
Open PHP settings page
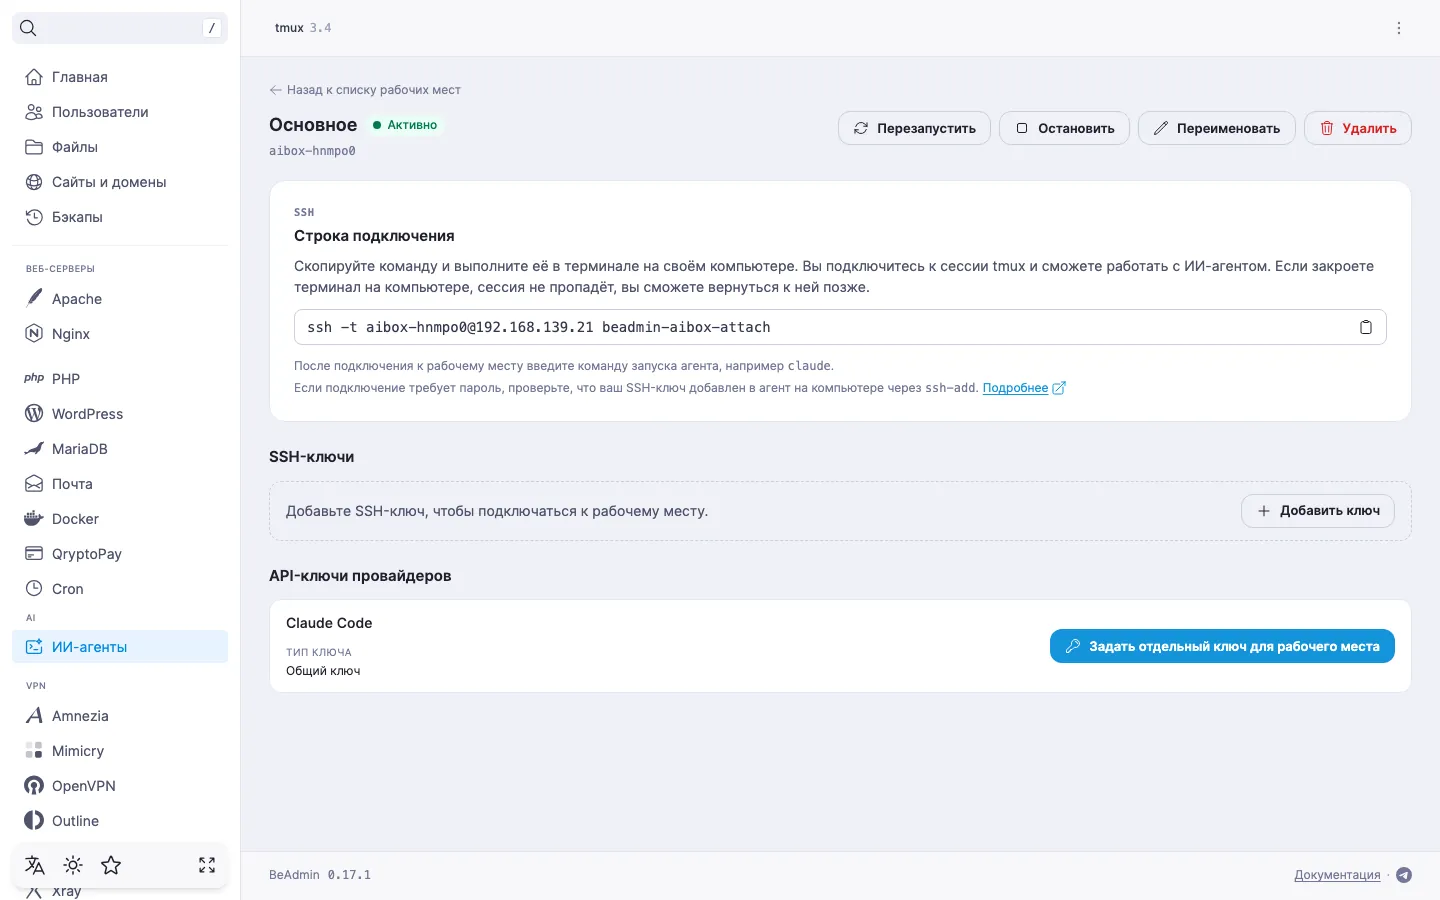tap(120, 379)
